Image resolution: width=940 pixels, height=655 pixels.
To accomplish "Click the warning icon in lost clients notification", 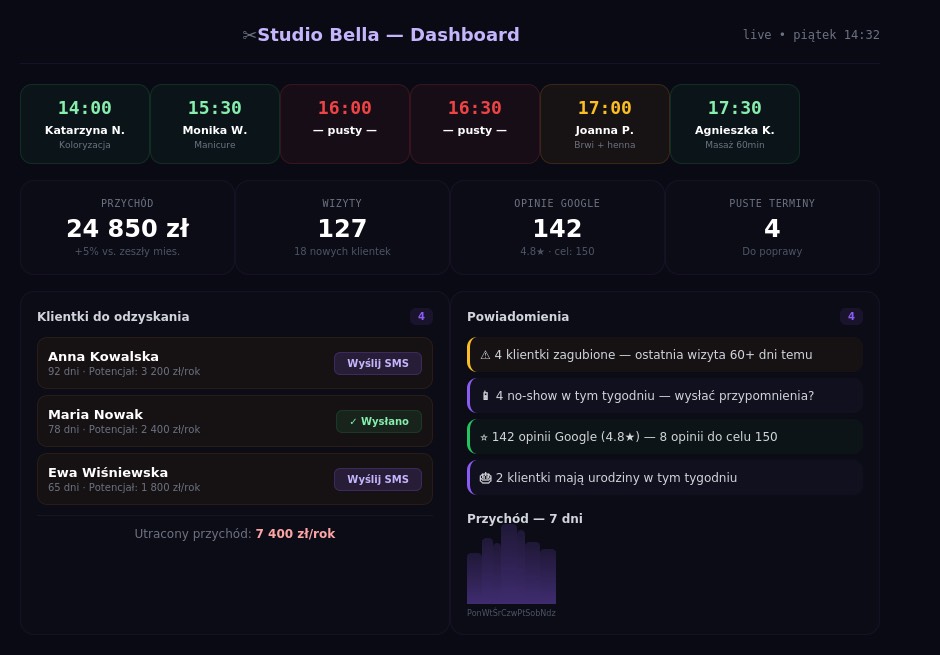I will [485, 355].
